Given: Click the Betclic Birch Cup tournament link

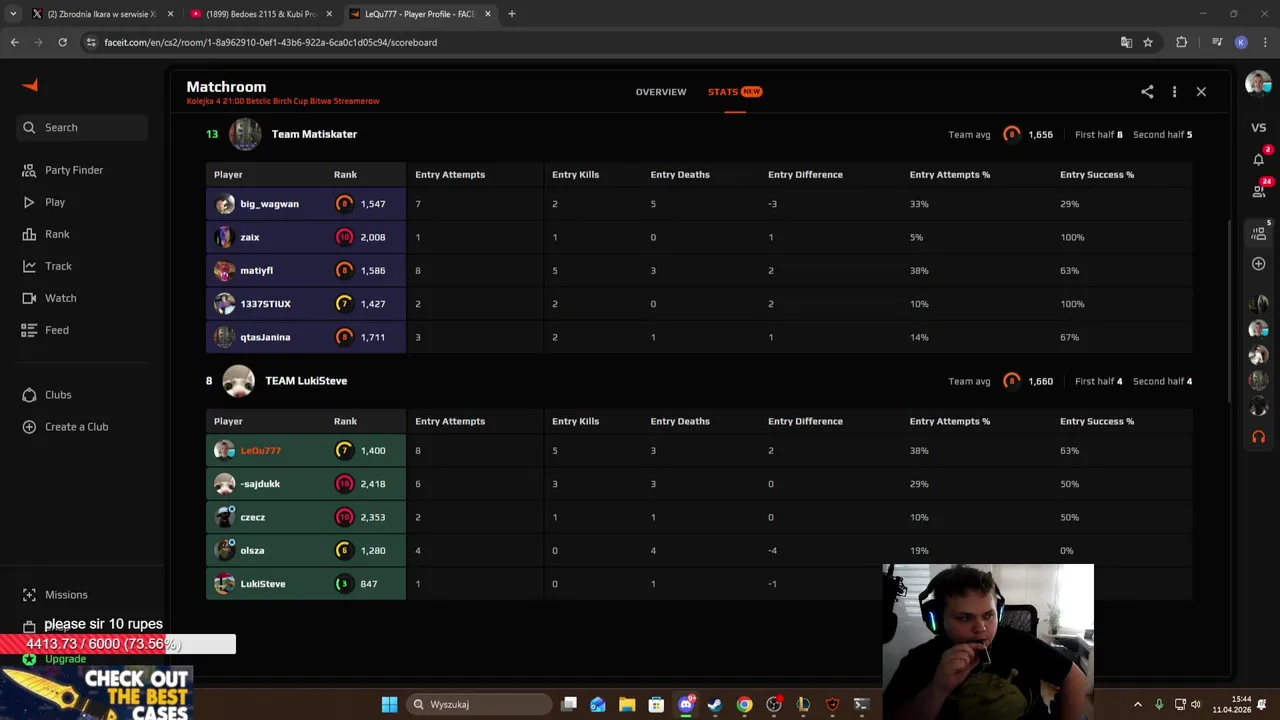Looking at the screenshot, I should pos(283,101).
